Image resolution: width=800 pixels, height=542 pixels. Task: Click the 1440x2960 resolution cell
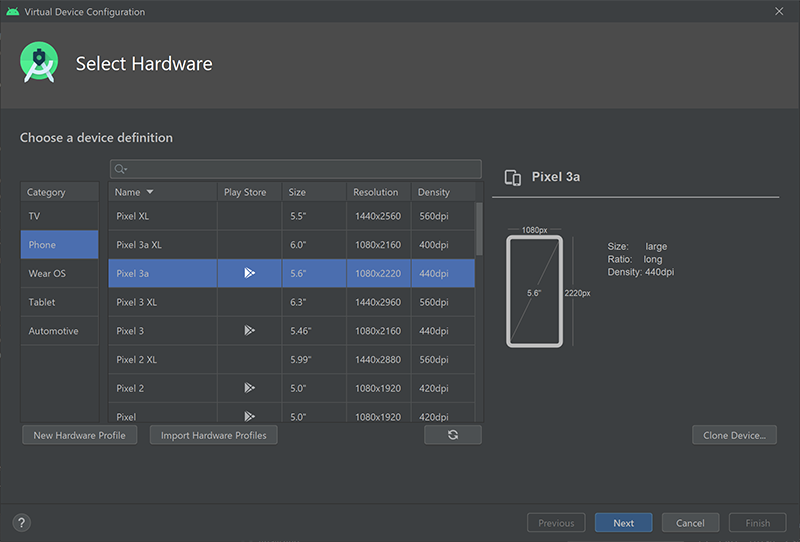click(x=379, y=302)
